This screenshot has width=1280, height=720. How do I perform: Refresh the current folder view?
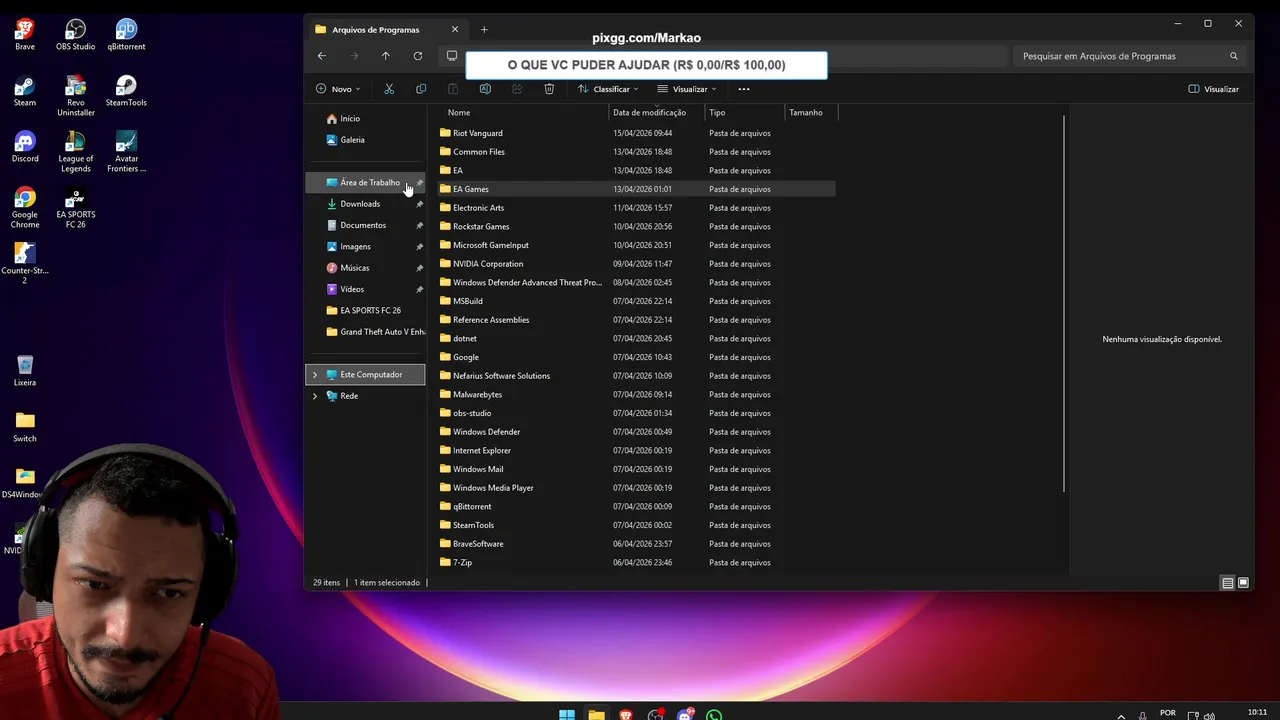pyautogui.click(x=418, y=56)
